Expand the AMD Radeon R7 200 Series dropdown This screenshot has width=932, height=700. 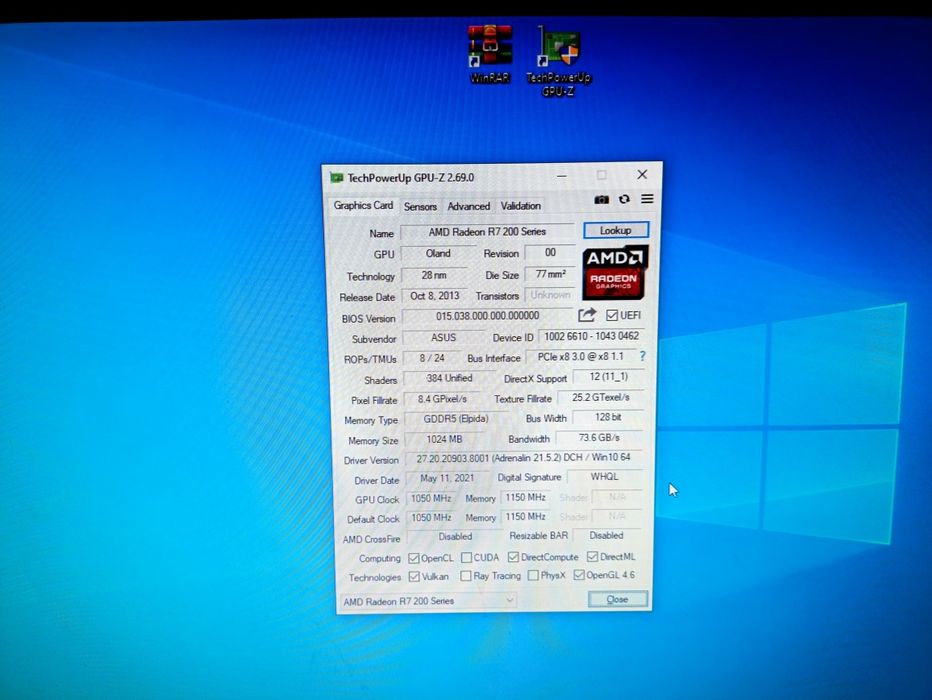427,601
